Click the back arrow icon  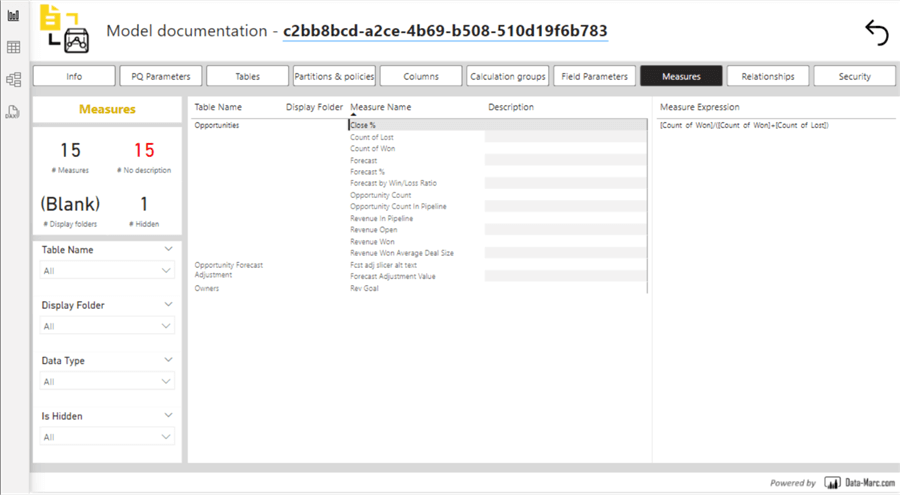(x=876, y=32)
